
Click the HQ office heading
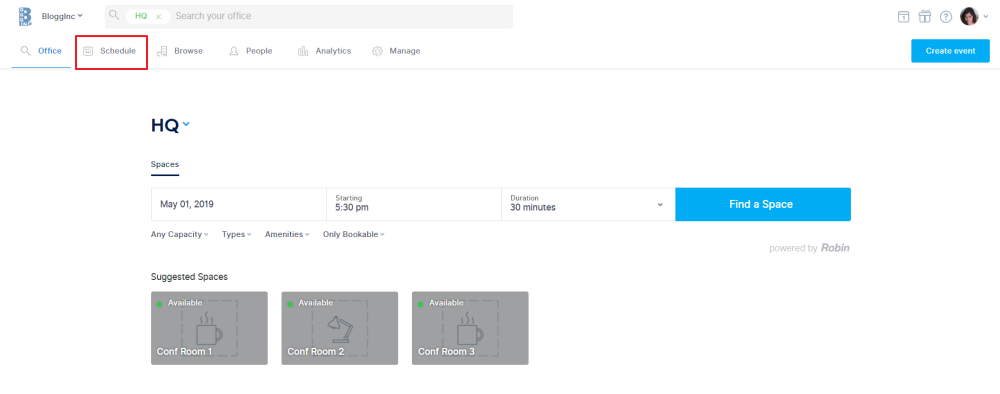tap(165, 126)
